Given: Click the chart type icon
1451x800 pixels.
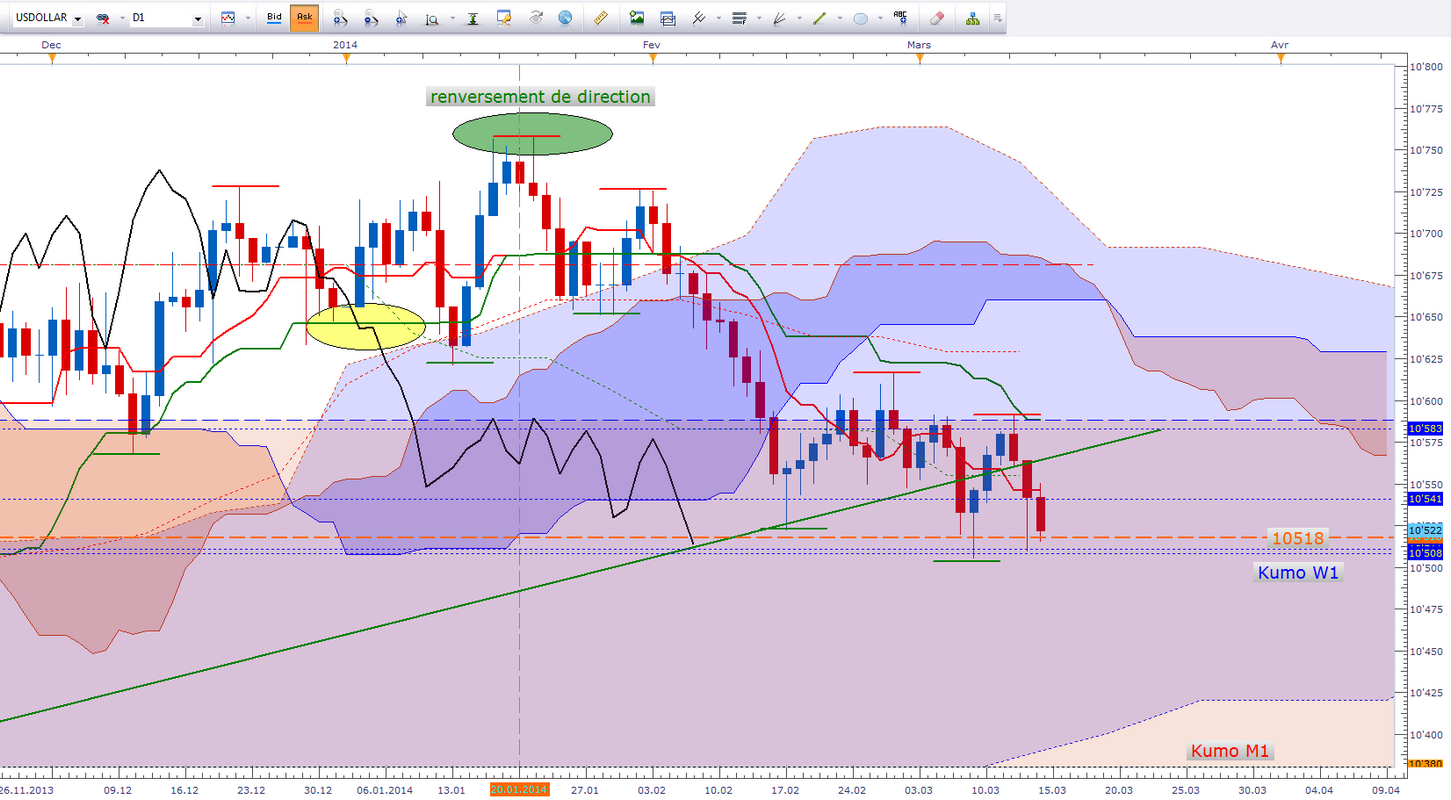Looking at the screenshot, I should (x=228, y=18).
